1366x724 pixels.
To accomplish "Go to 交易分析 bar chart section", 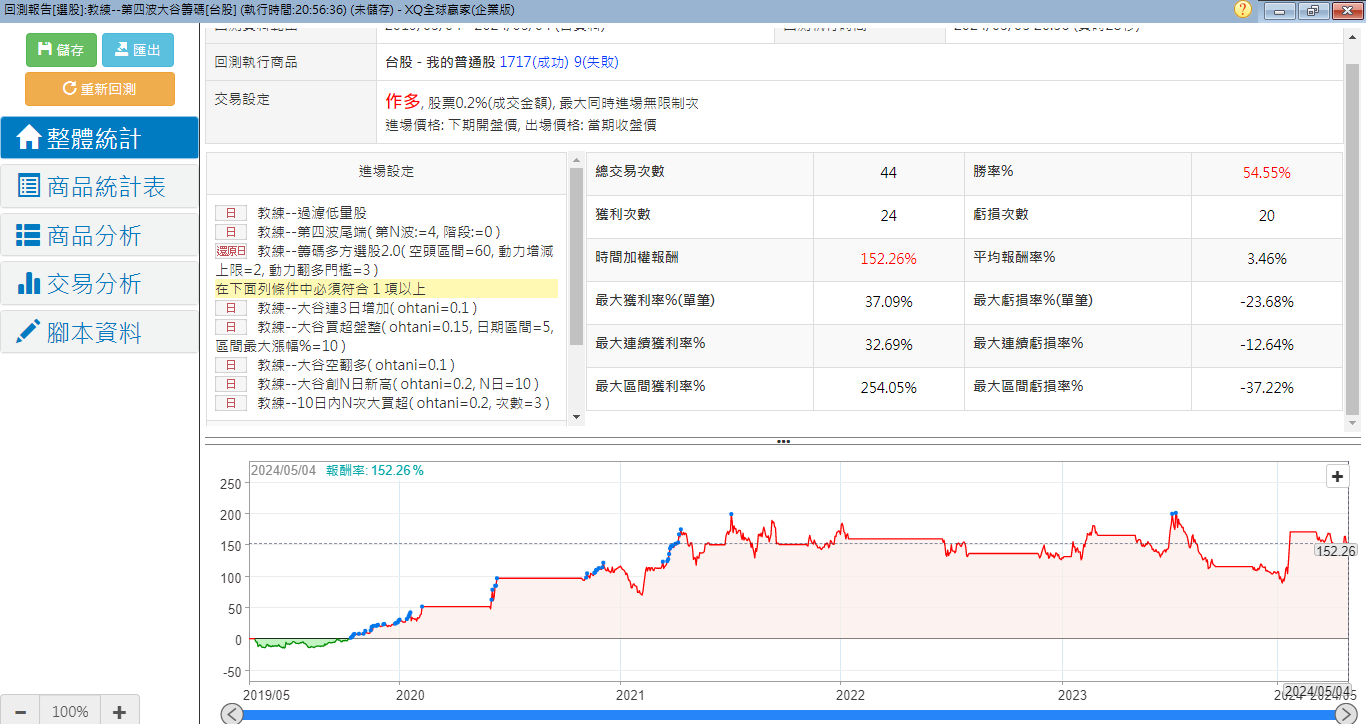I will click(99, 284).
